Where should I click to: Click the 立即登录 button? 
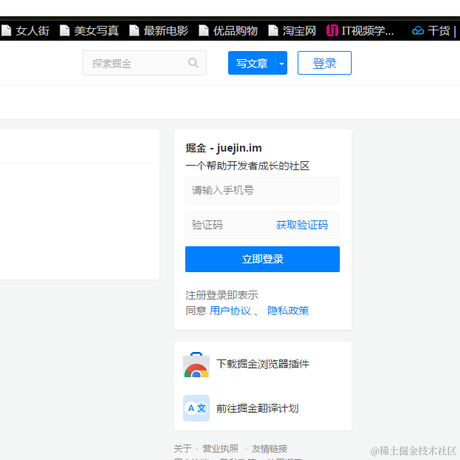point(262,259)
